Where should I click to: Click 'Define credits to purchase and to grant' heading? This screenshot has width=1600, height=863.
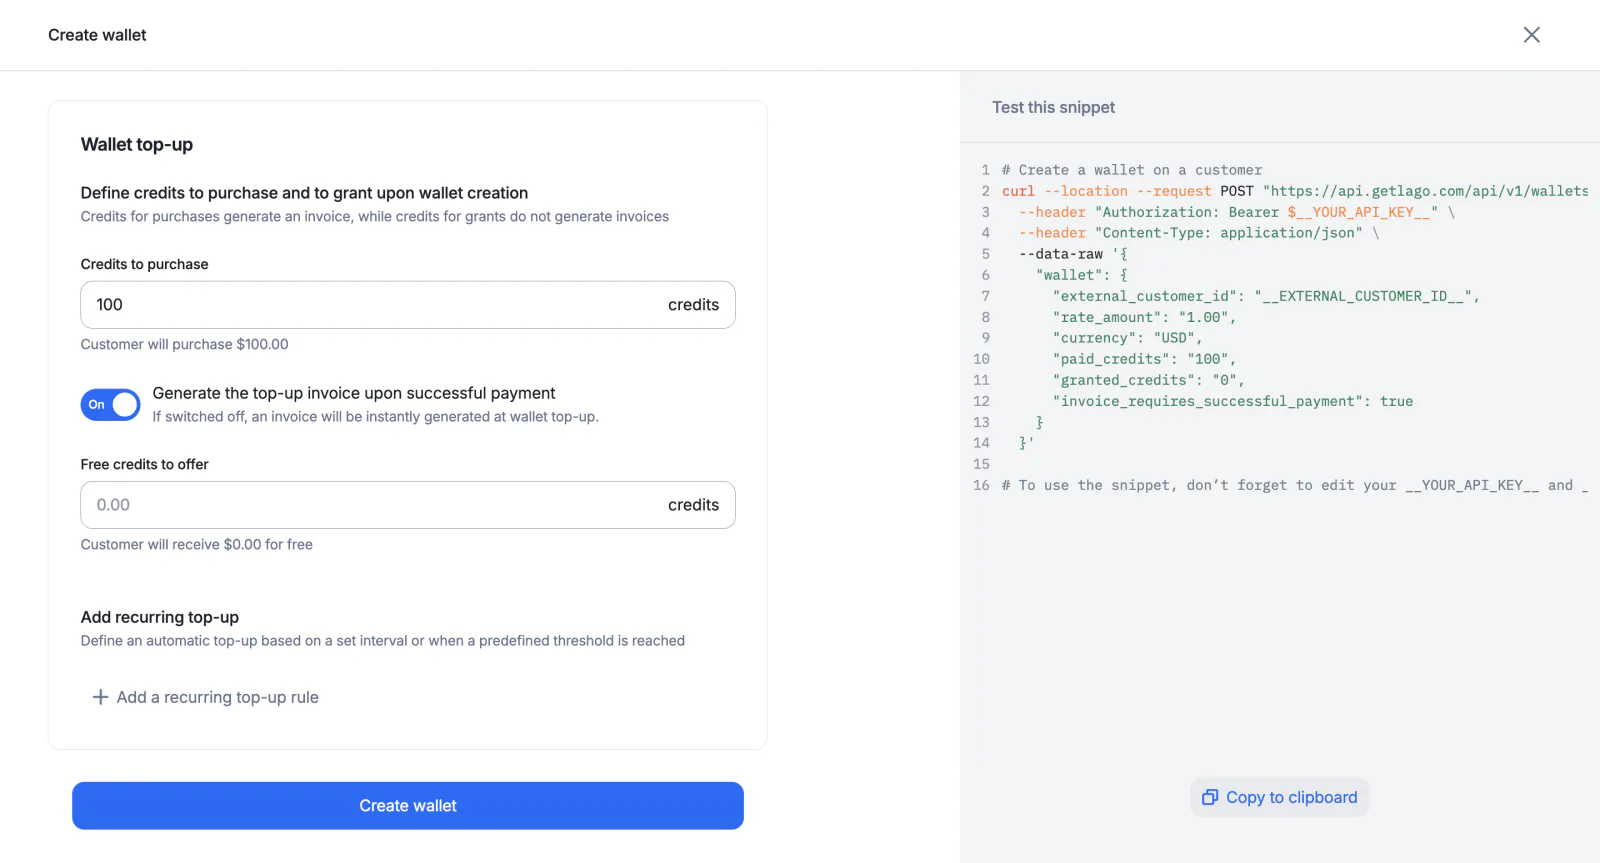(304, 193)
